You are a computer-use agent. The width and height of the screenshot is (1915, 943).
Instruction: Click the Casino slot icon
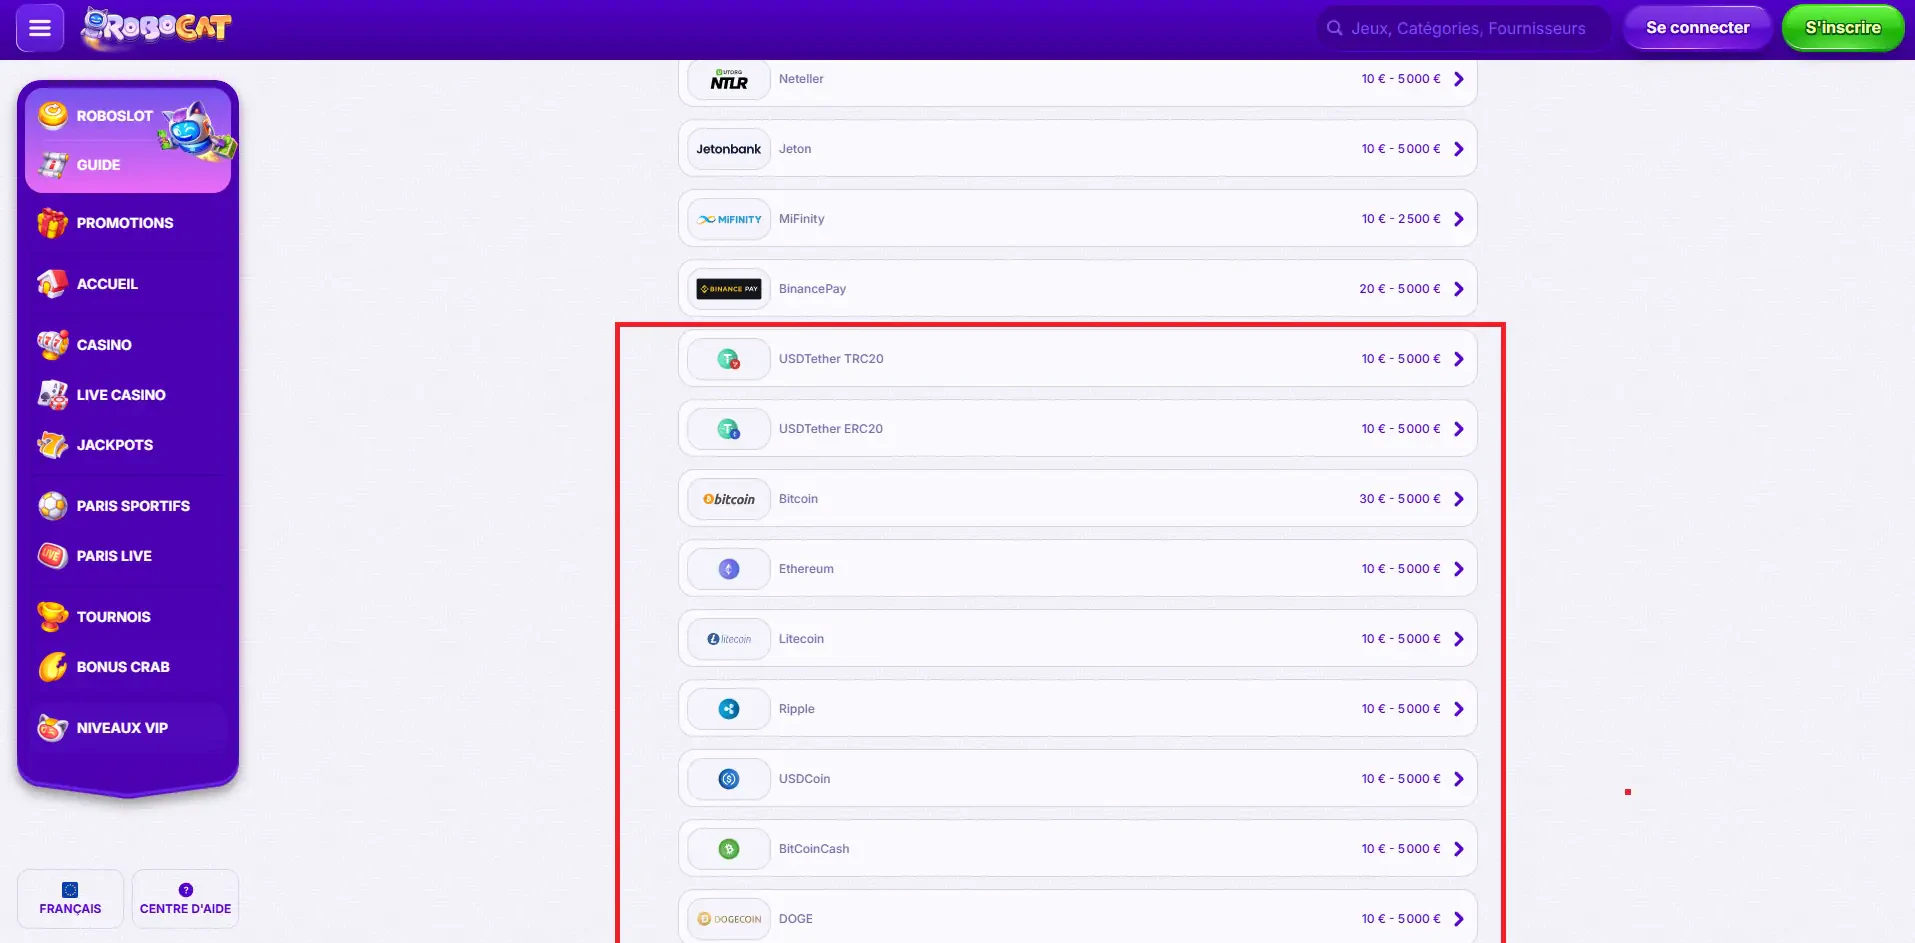[52, 345]
